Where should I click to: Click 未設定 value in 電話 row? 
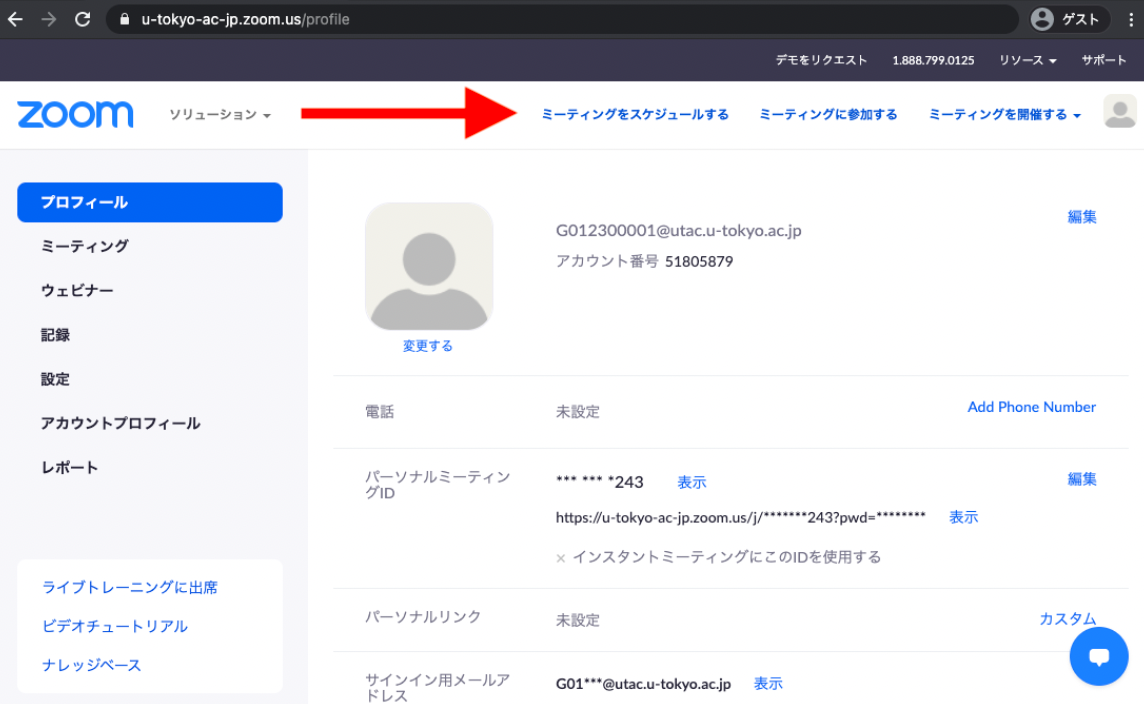(578, 412)
